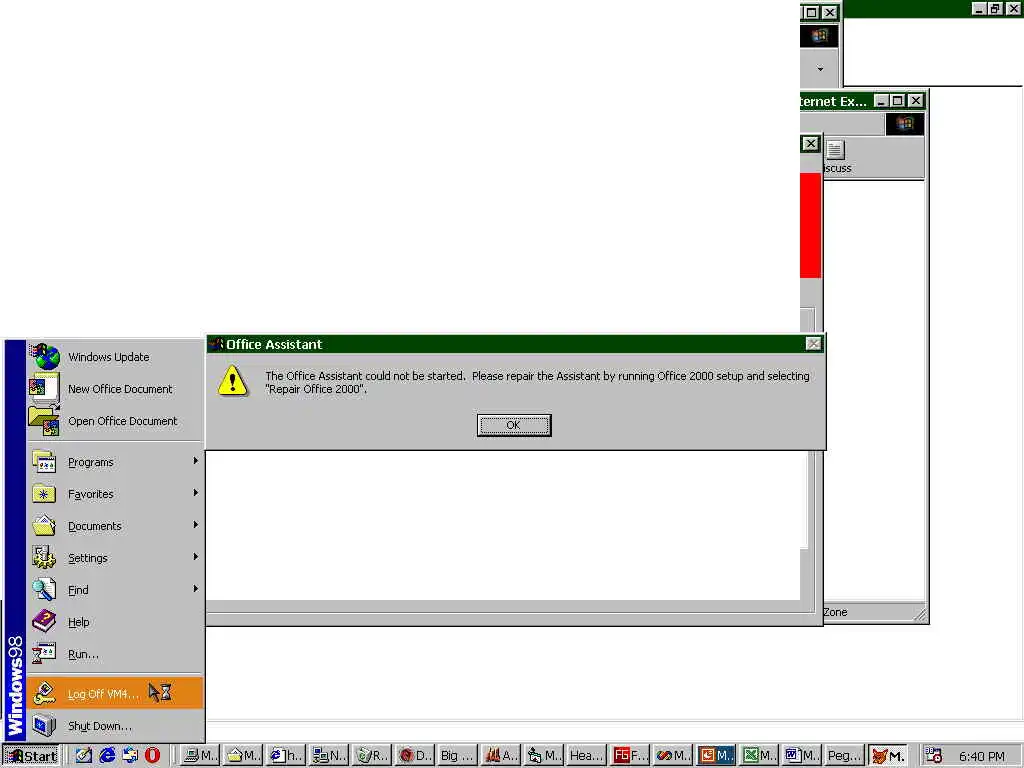
Task: Switch to the computer-icon M.. taskbar button
Action: point(200,756)
